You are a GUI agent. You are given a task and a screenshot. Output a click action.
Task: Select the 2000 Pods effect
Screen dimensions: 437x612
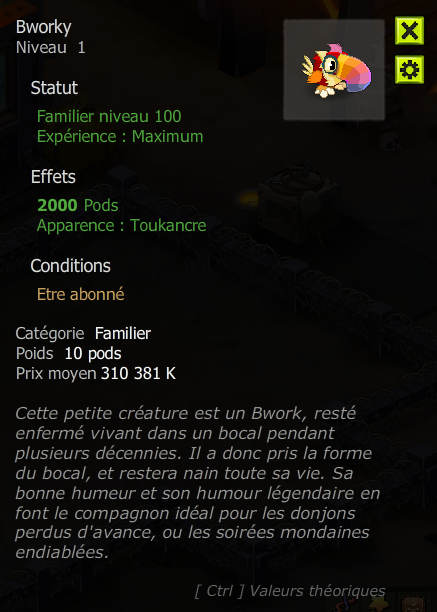pyautogui.click(x=78, y=205)
